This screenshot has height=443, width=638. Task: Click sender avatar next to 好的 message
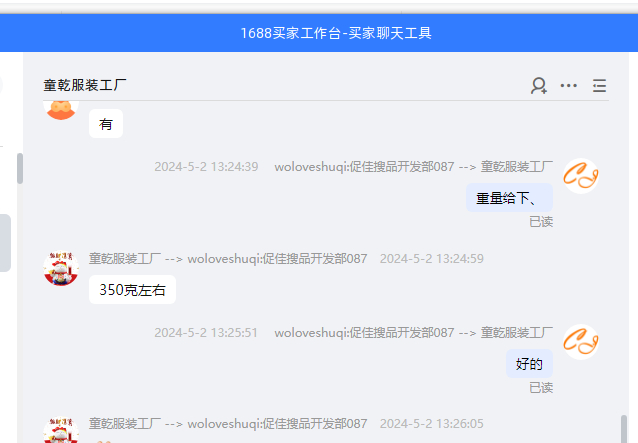[x=581, y=343]
